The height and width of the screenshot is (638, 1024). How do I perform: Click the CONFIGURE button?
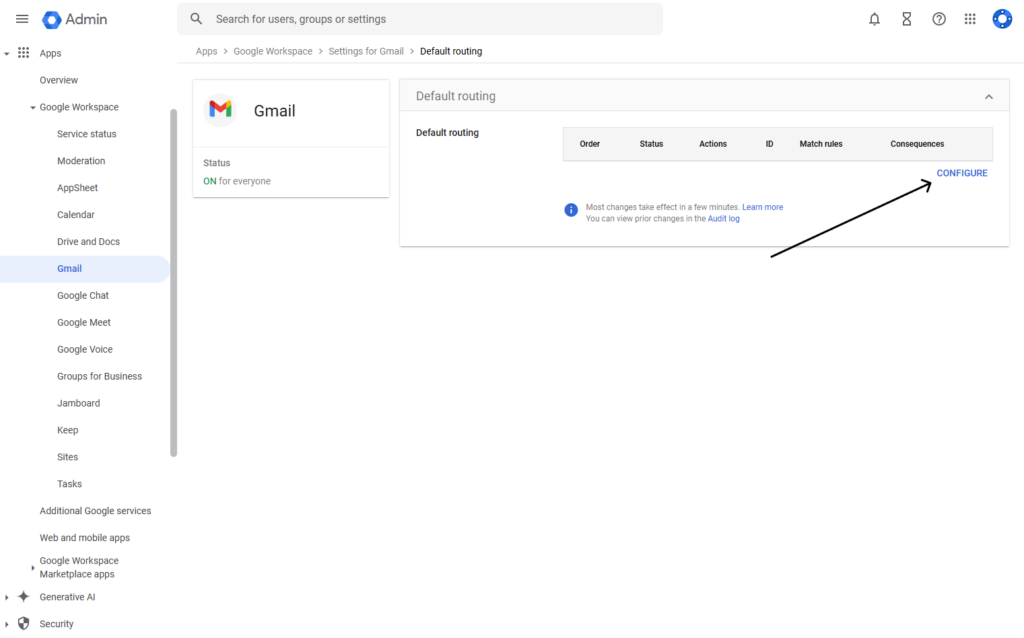click(961, 173)
